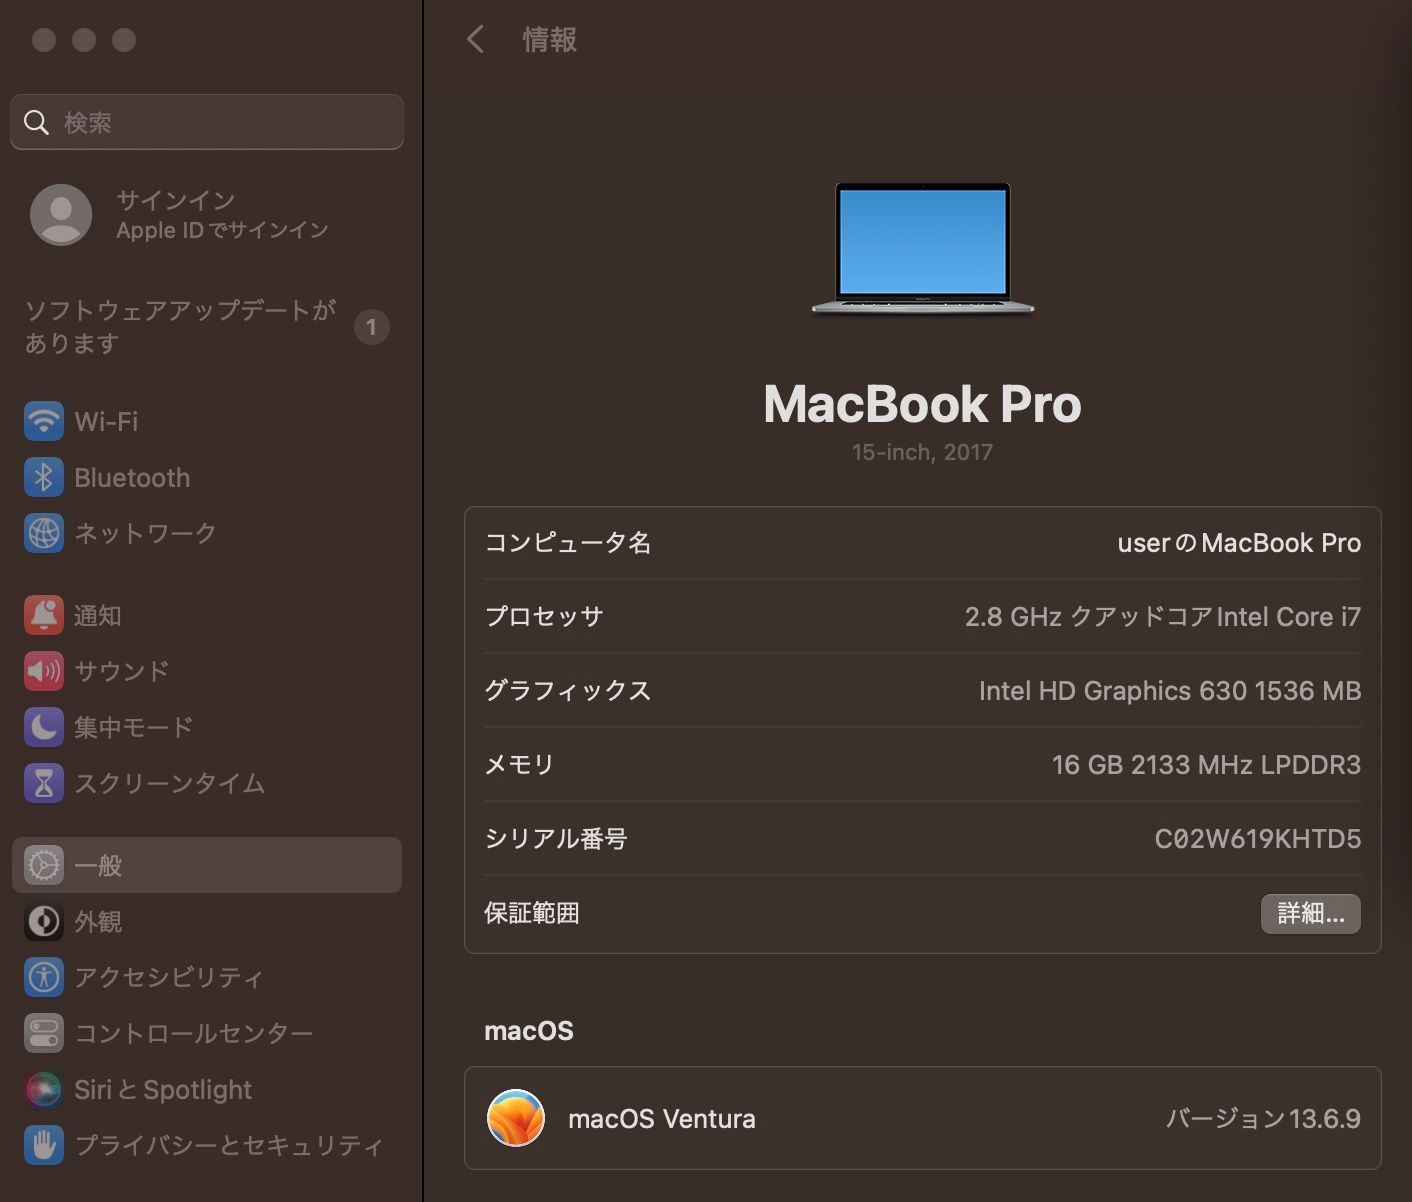The image size is (1412, 1202).
Task: Click the メモリ row label
Action: pyautogui.click(x=519, y=765)
